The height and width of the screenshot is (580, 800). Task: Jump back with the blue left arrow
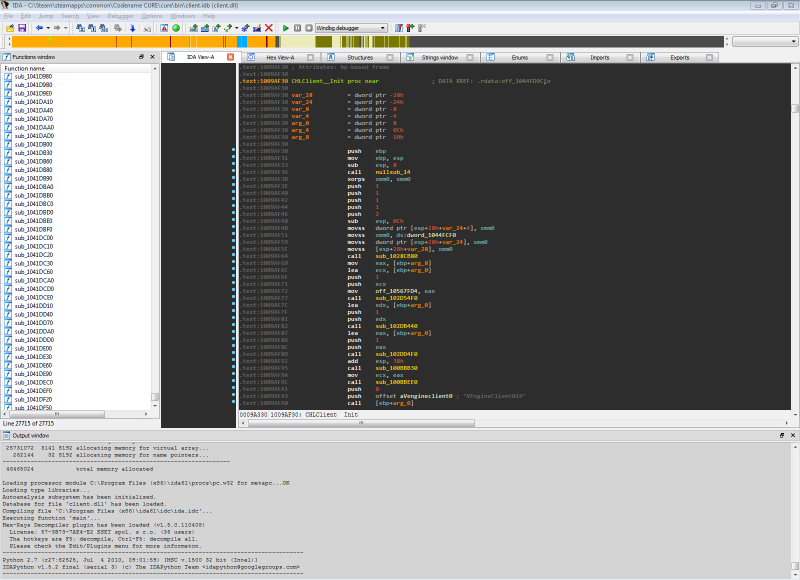[x=39, y=28]
